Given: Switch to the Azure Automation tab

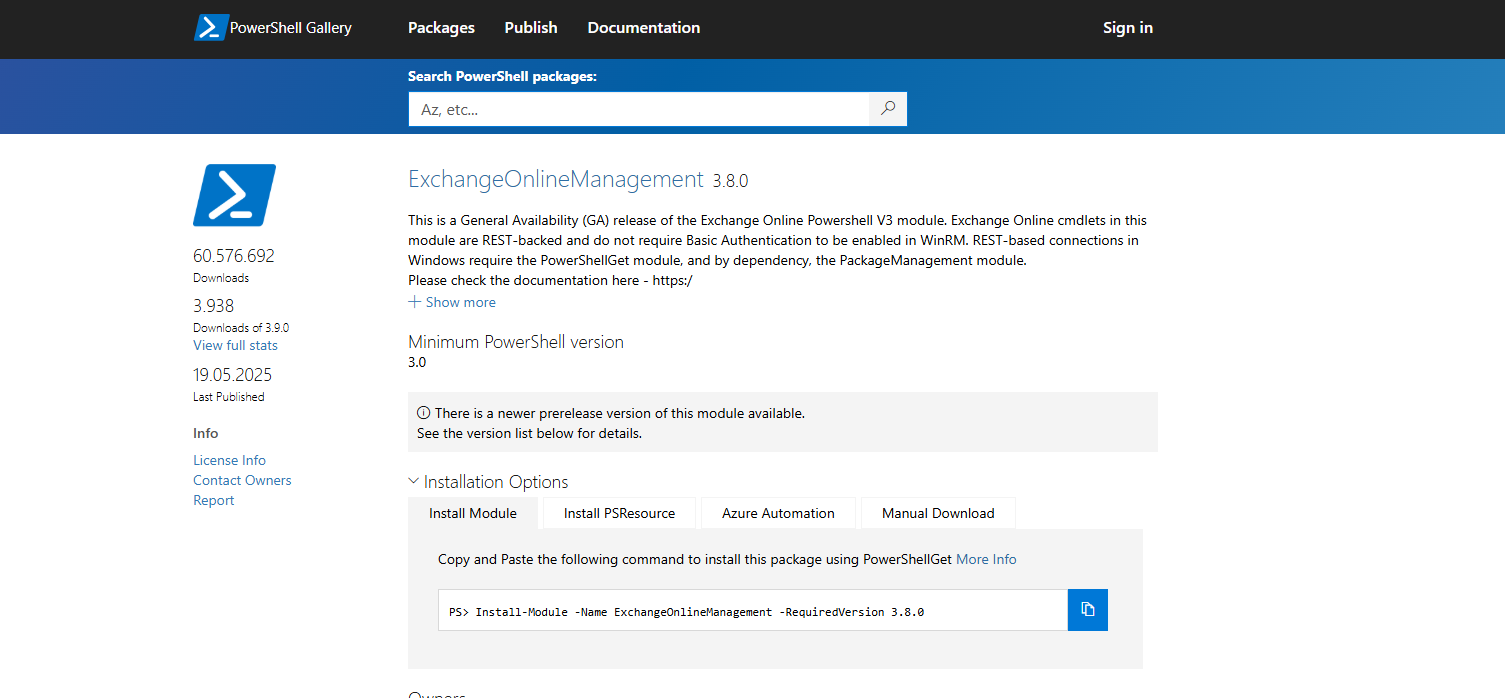Looking at the screenshot, I should 778,513.
